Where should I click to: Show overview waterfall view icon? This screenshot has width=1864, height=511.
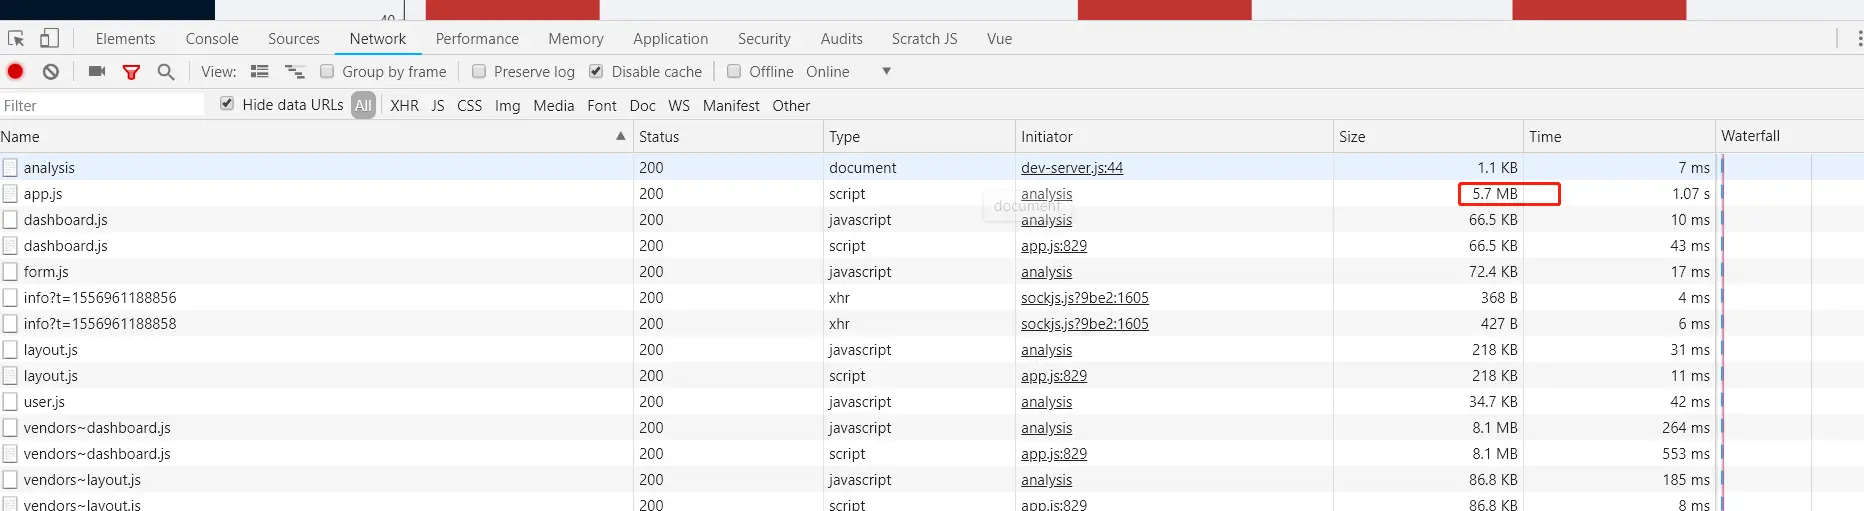click(294, 71)
